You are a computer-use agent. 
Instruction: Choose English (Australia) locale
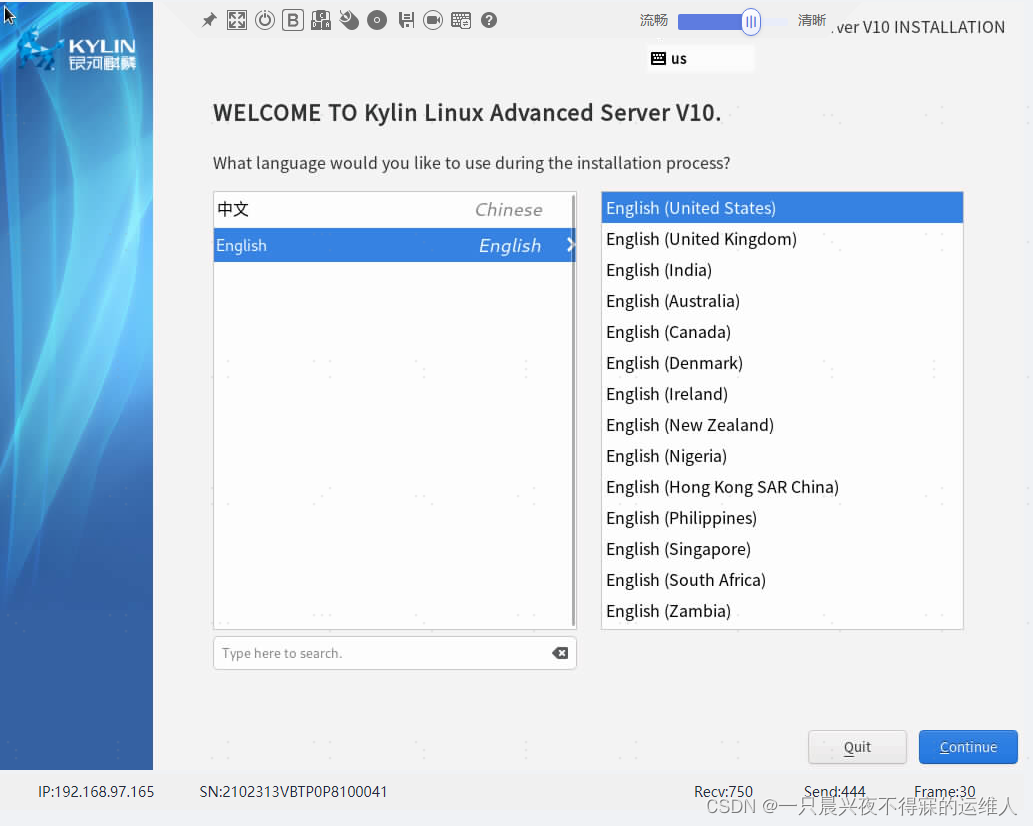coord(782,301)
